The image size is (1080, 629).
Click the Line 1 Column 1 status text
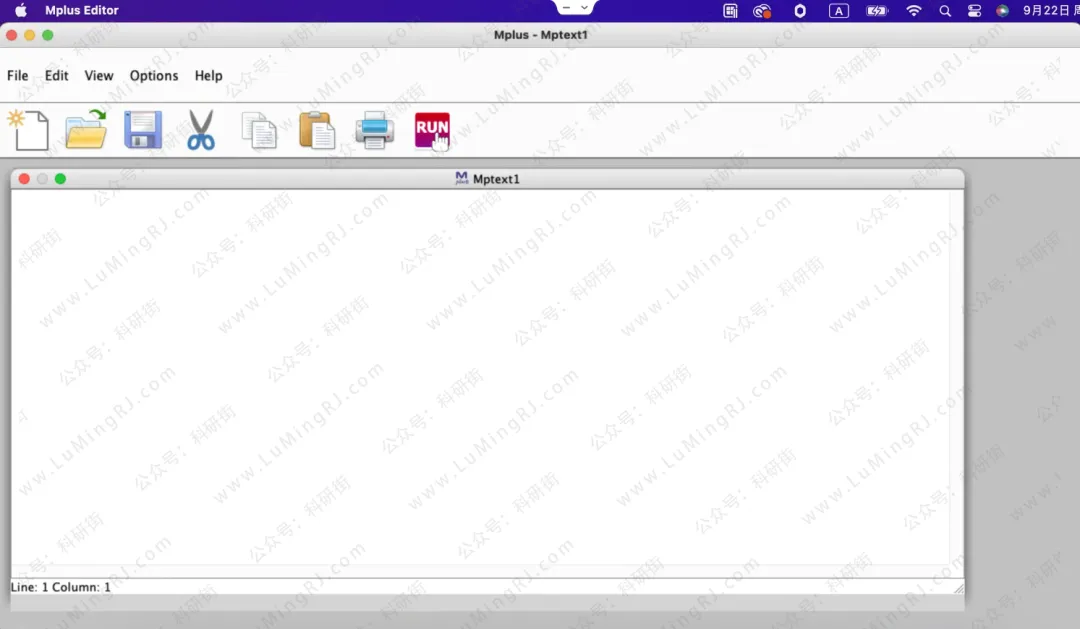coord(61,587)
